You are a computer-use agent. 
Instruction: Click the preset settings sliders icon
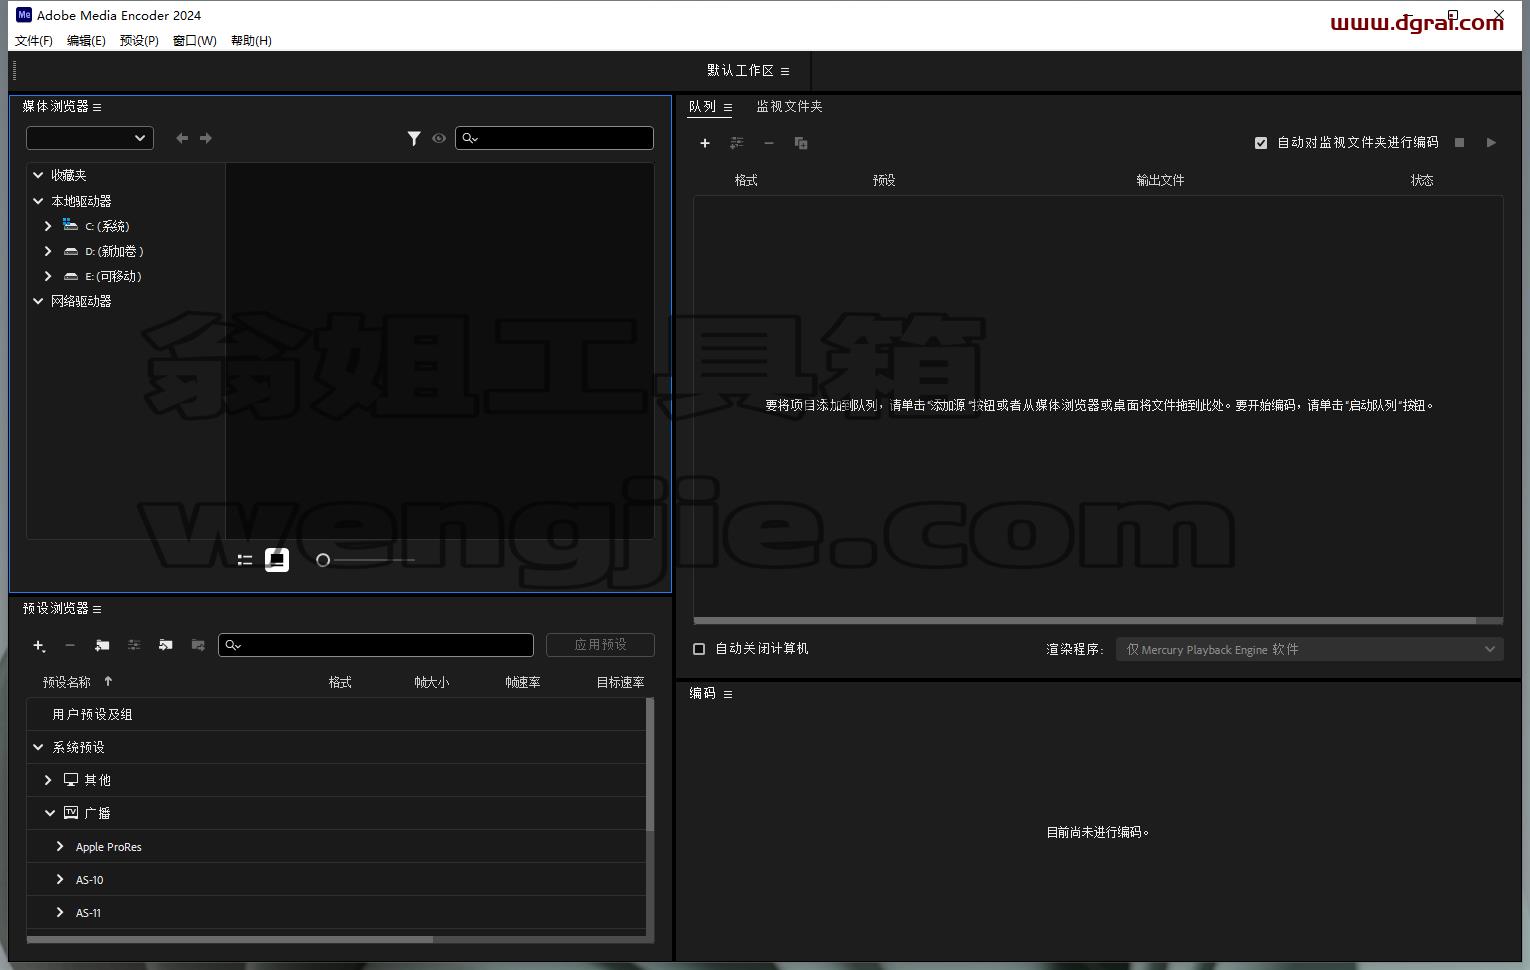point(134,646)
